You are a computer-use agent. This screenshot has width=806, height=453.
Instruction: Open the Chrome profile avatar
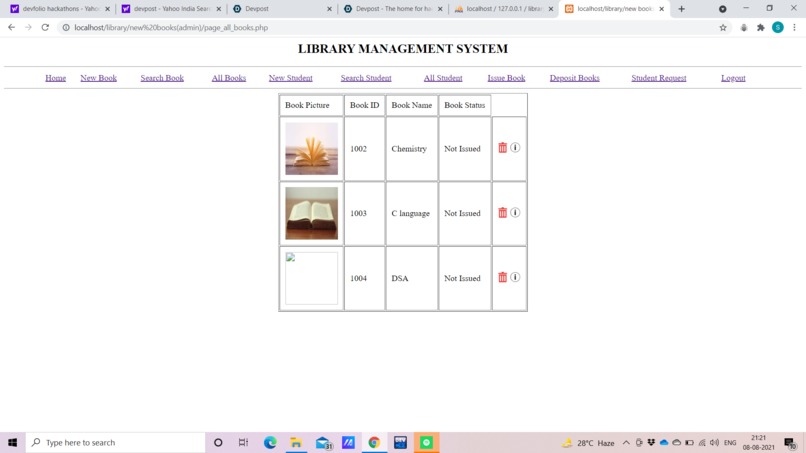click(778, 28)
